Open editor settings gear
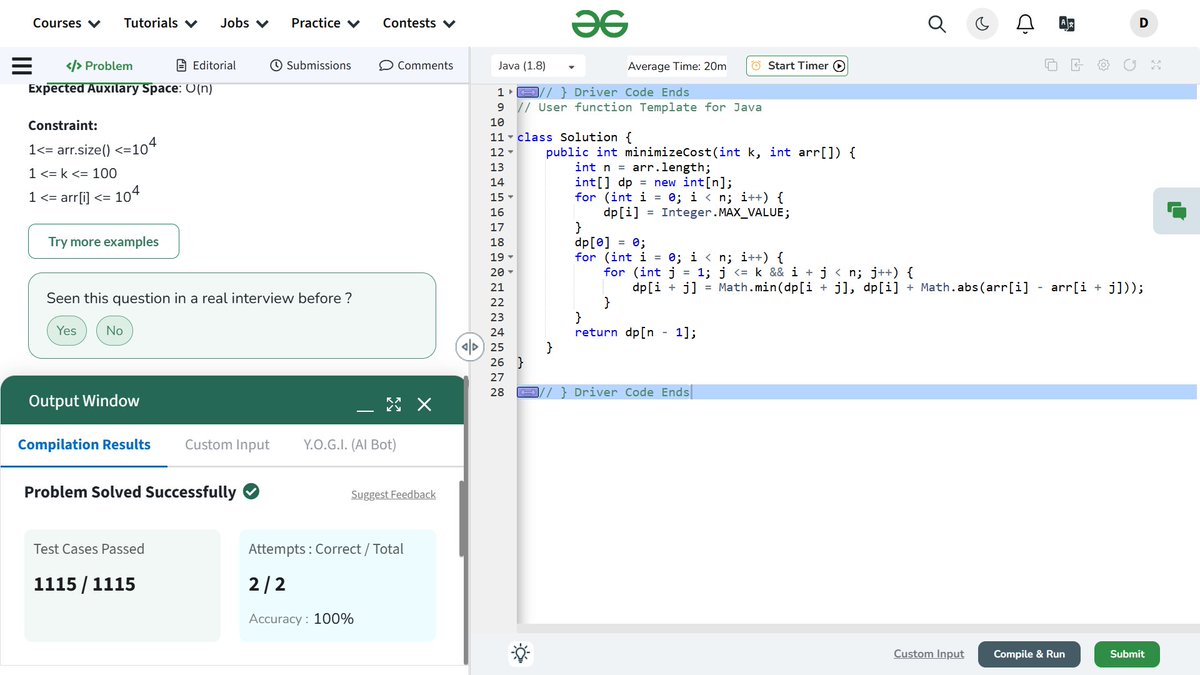This screenshot has width=1200, height=675. [x=1103, y=65]
